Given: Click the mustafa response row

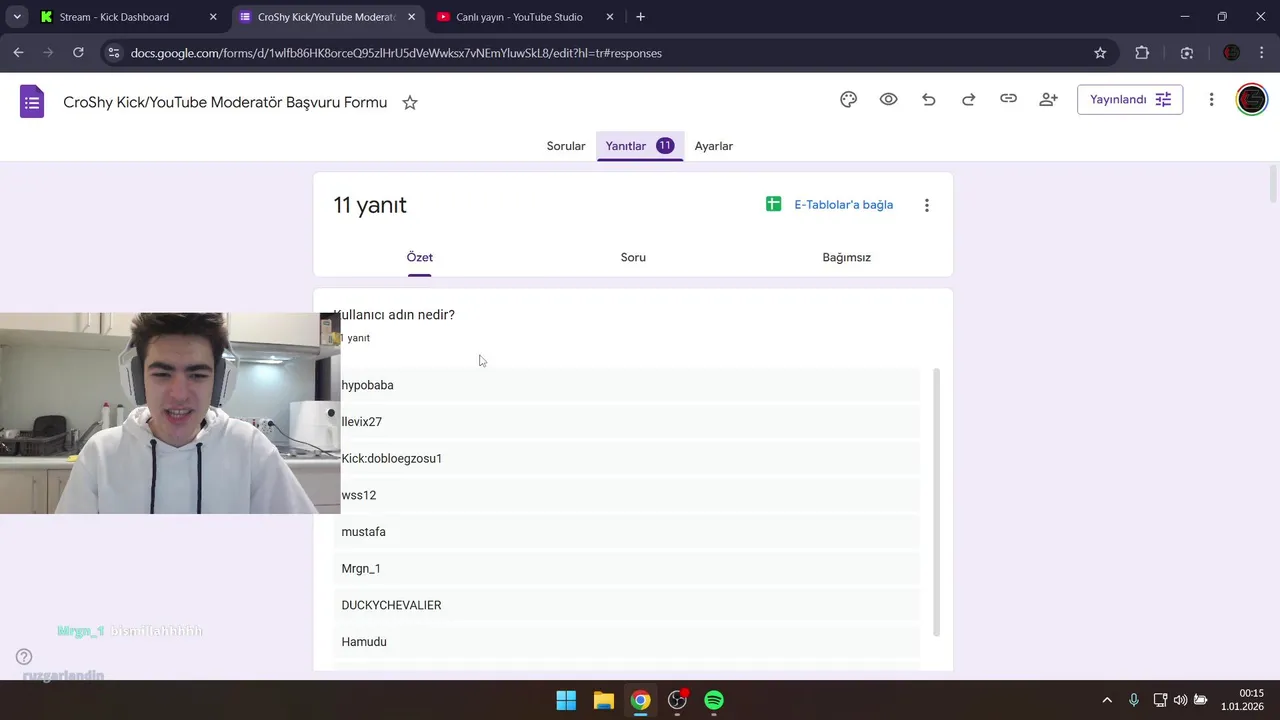Looking at the screenshot, I should [x=626, y=532].
